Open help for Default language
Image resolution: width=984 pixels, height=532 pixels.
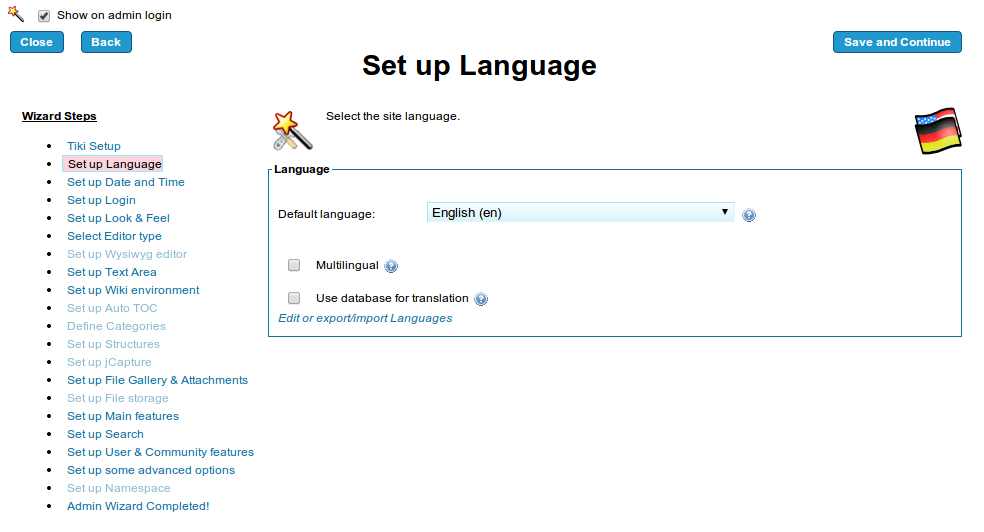pyautogui.click(x=749, y=215)
